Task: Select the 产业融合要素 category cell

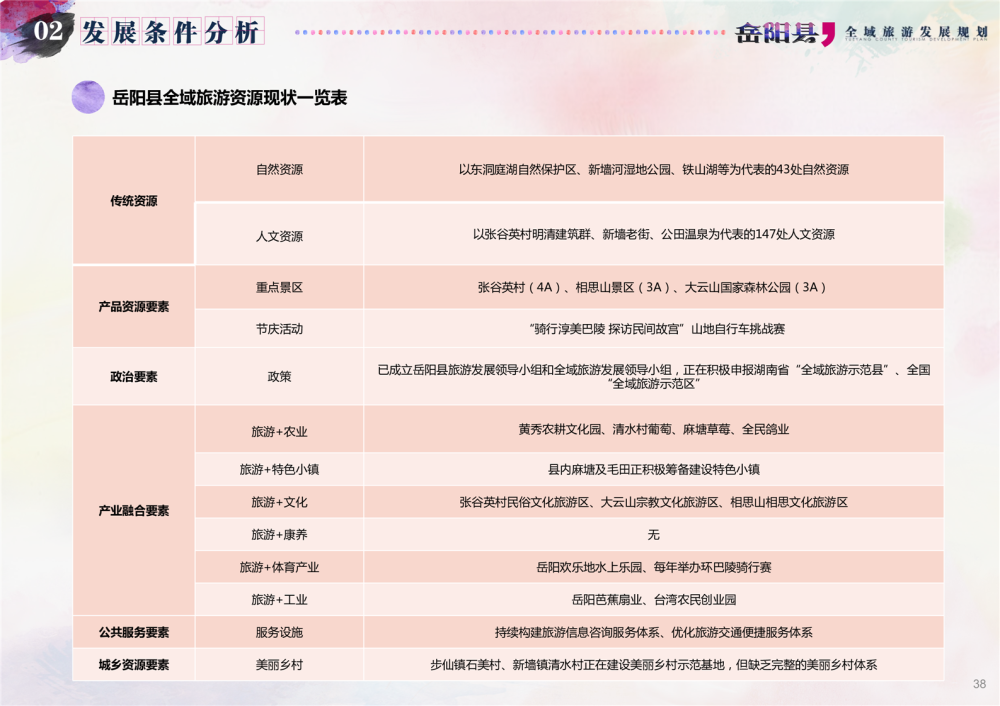Action: coord(134,511)
